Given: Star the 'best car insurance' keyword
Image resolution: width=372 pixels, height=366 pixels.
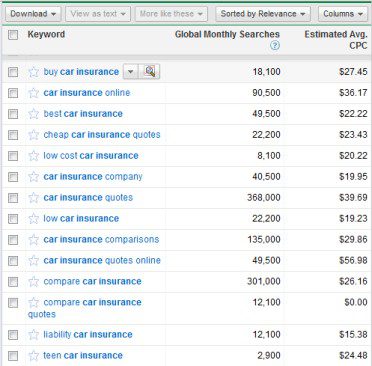Looking at the screenshot, I should coord(33,114).
